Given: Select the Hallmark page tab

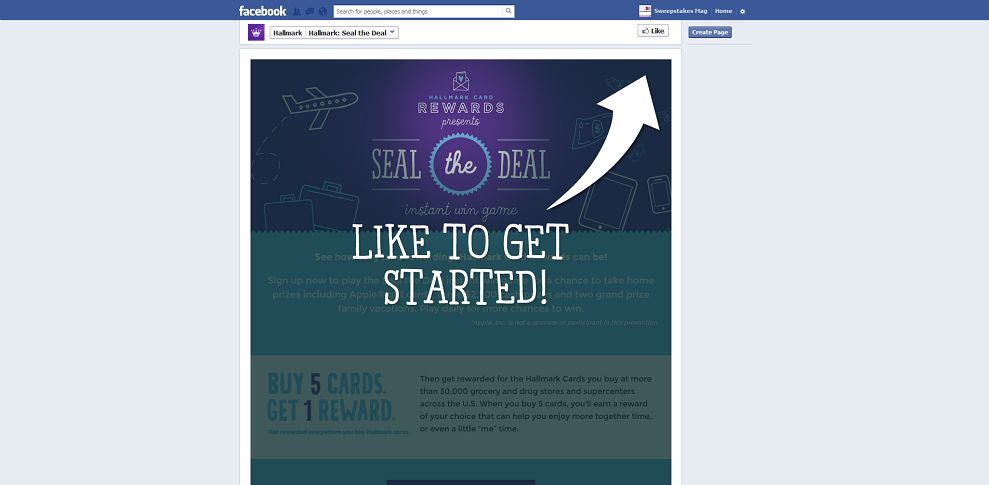Looking at the screenshot, I should coord(288,33).
